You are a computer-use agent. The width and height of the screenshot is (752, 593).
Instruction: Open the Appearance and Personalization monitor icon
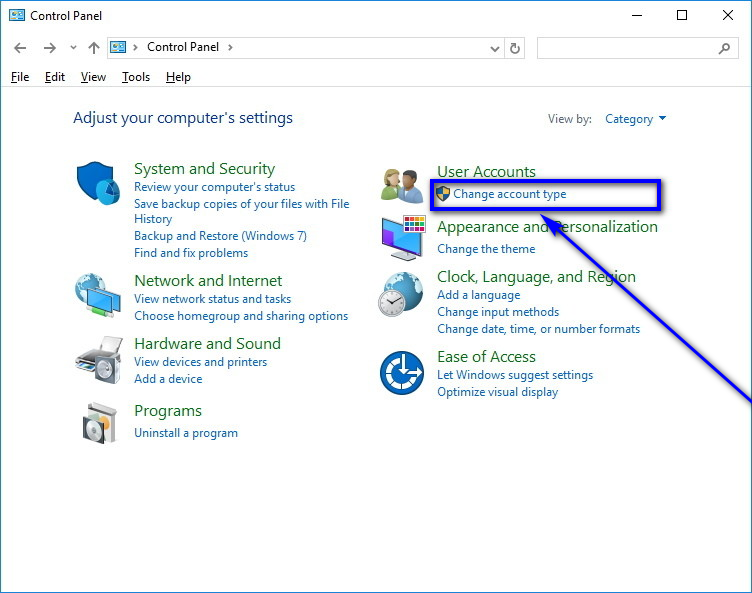click(x=402, y=237)
